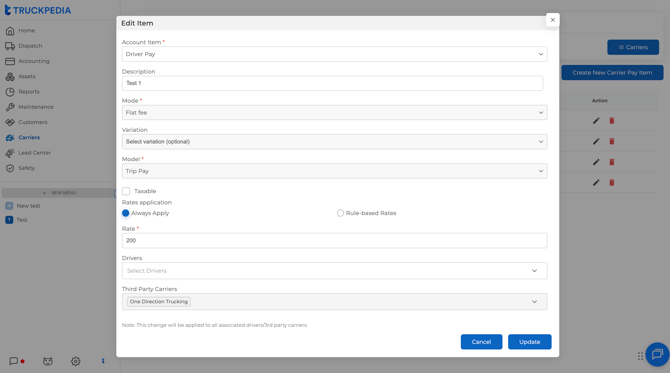
Task: Open the New test custom menu
Action: (28, 206)
